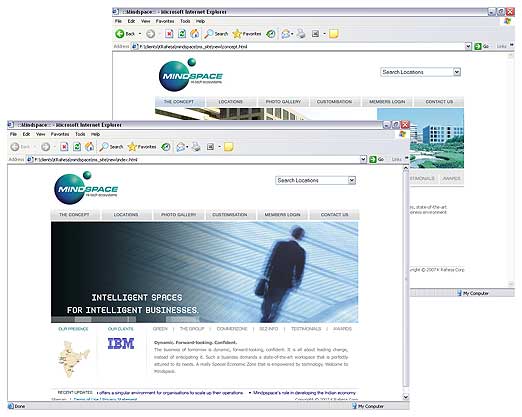
Task: Click Go button in back concept.html window
Action: tap(481, 46)
